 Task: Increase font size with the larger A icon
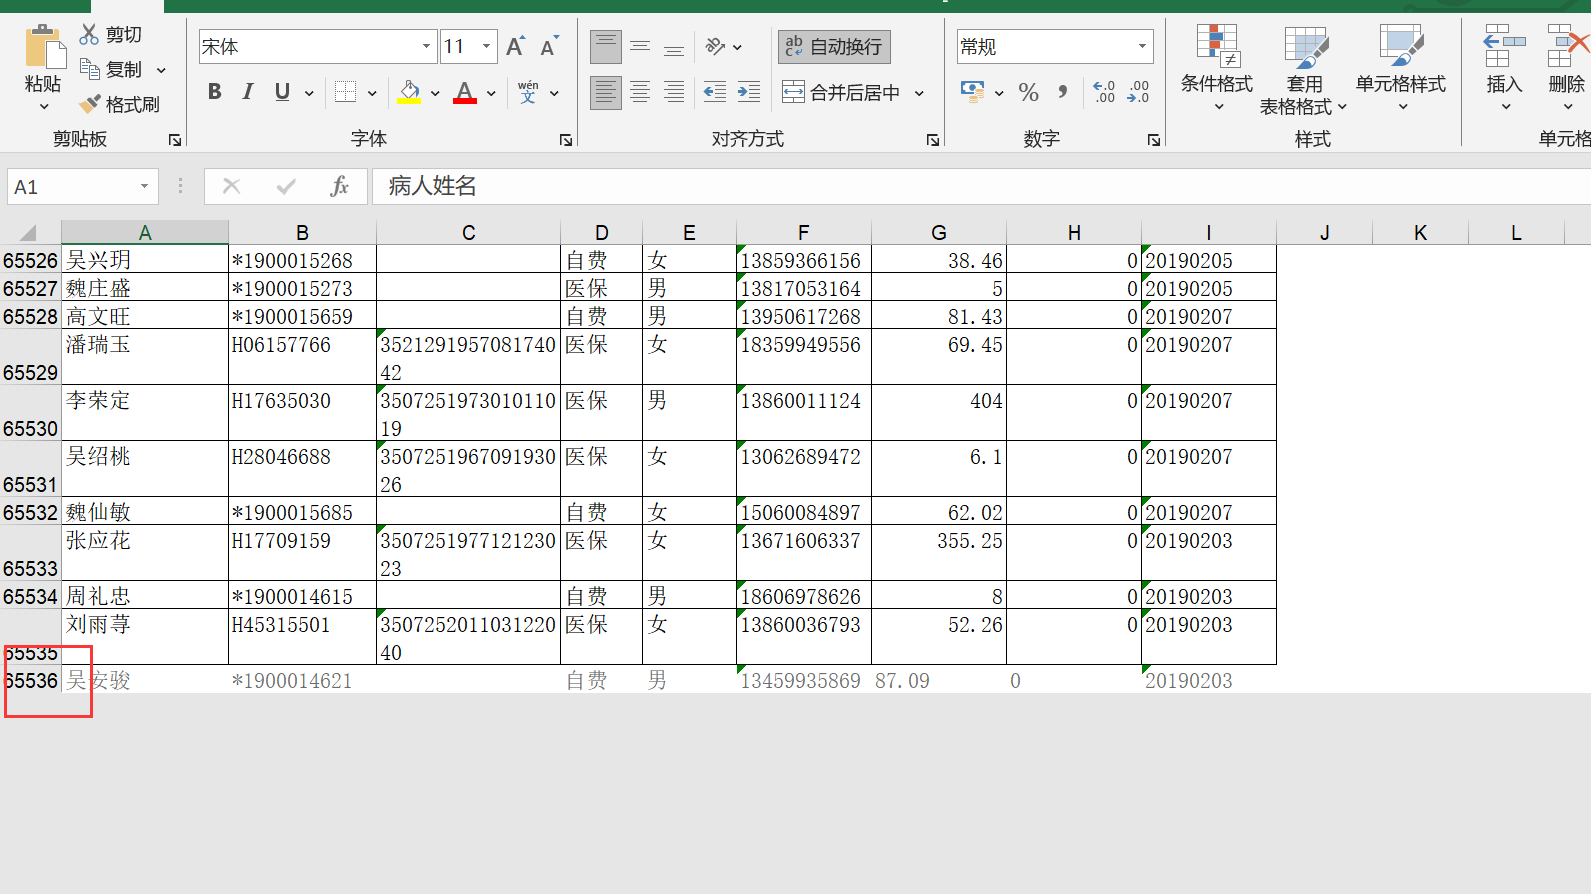pyautogui.click(x=515, y=46)
